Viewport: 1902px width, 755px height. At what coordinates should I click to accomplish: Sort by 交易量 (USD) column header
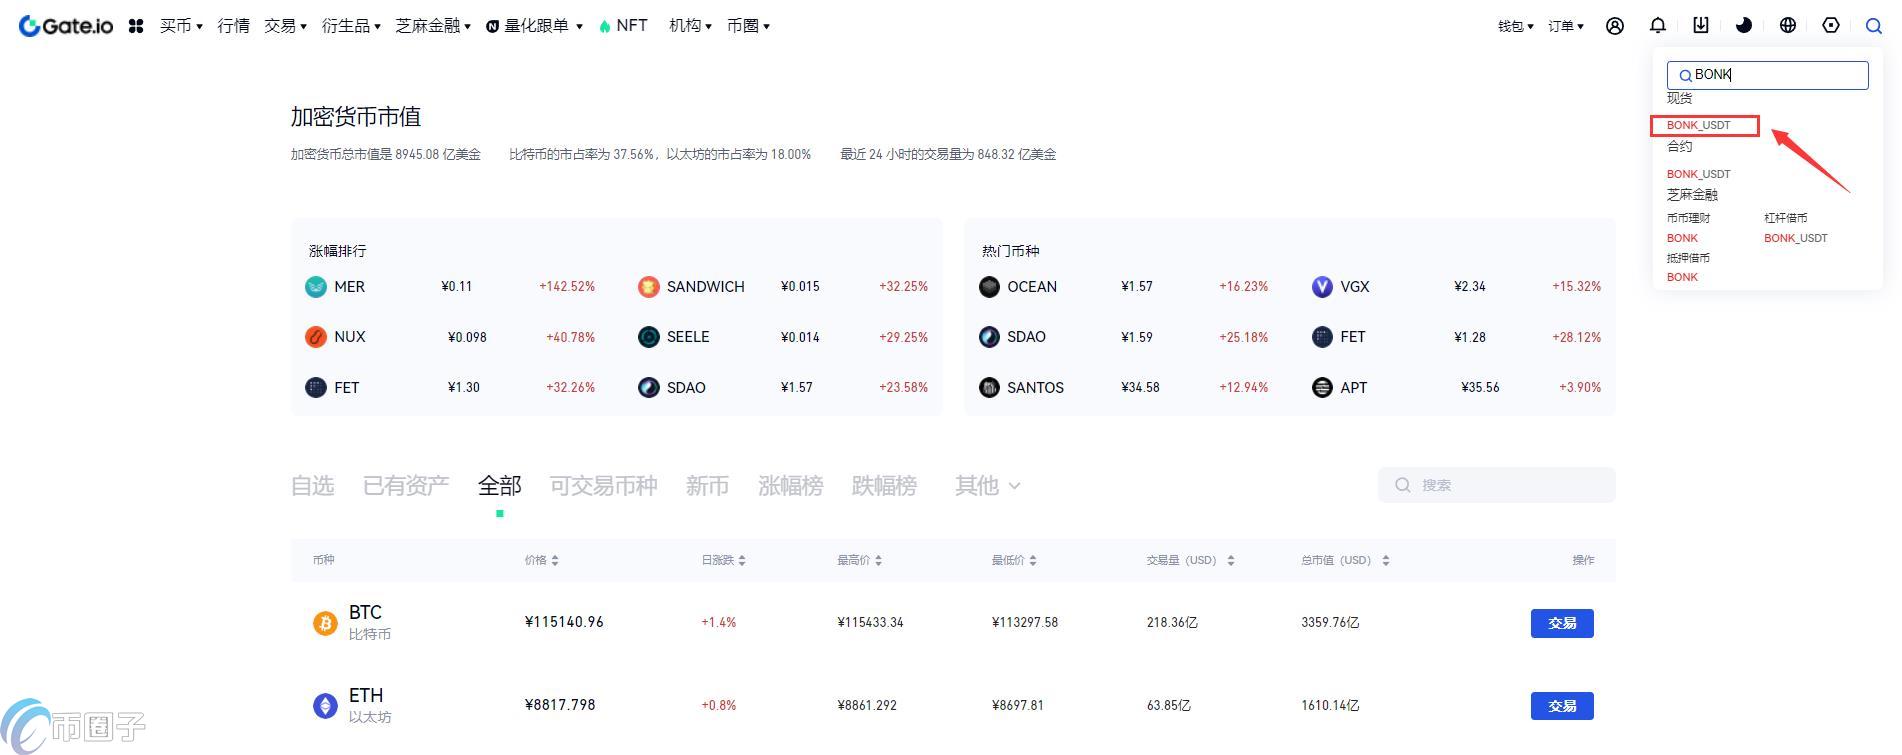coord(1190,560)
